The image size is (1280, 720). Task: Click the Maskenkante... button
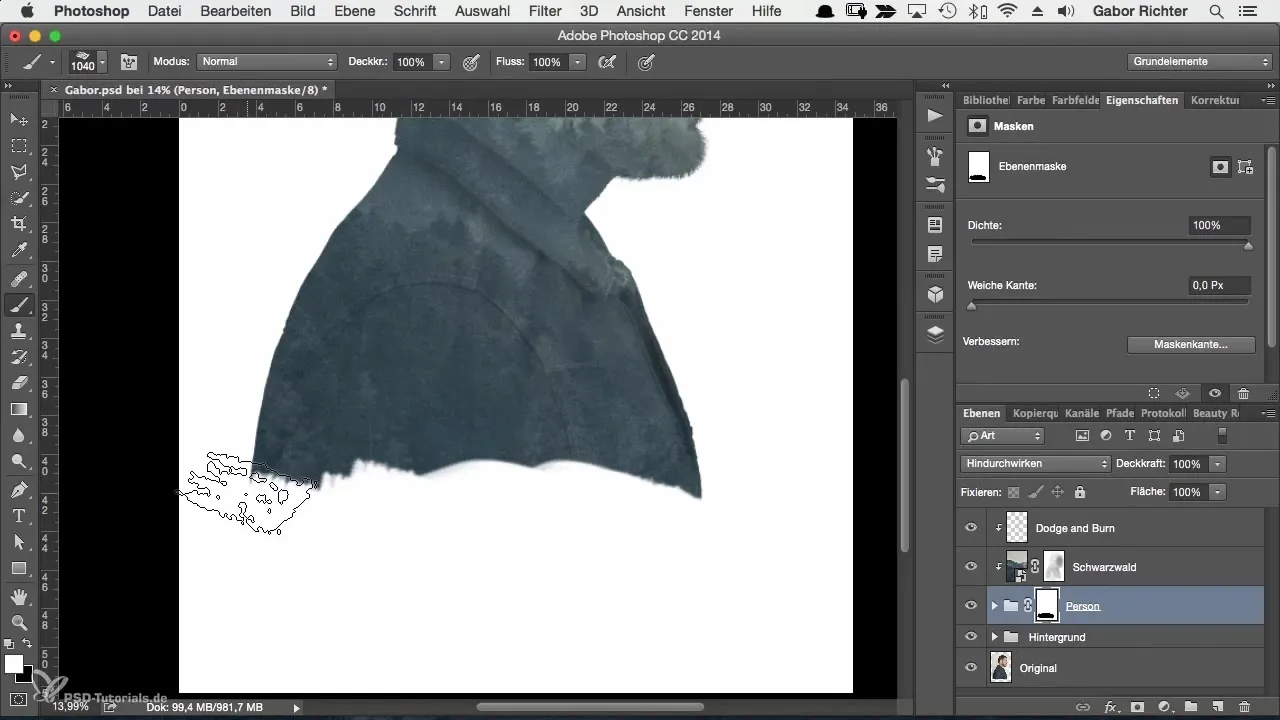[1190, 344]
